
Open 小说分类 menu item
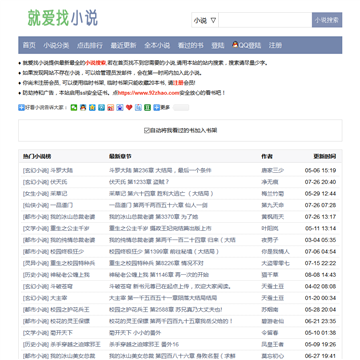(56, 45)
